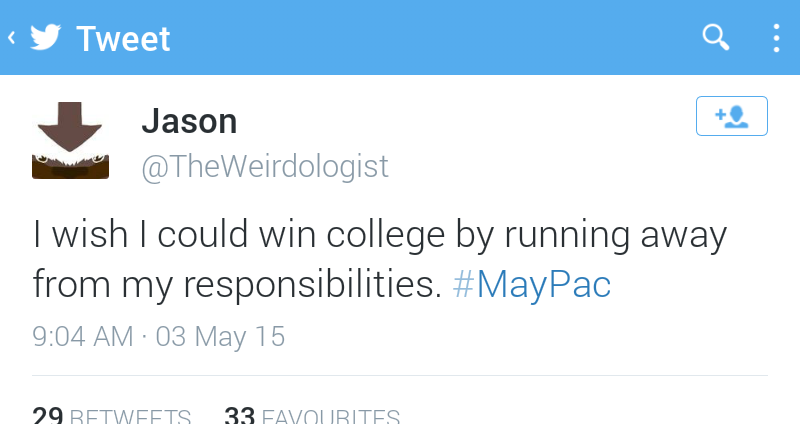Screen dimensions: 800x443
Task: Click the date 03 May 15
Action: point(220,337)
